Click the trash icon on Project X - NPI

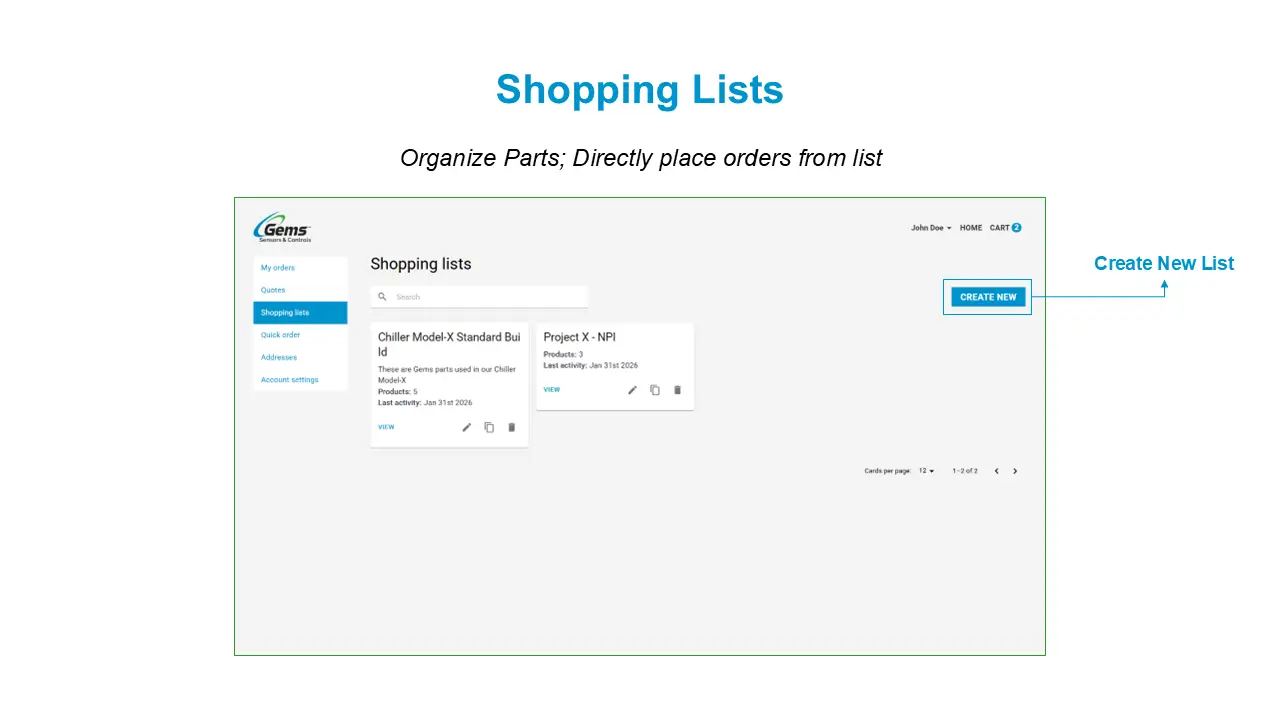pos(677,390)
